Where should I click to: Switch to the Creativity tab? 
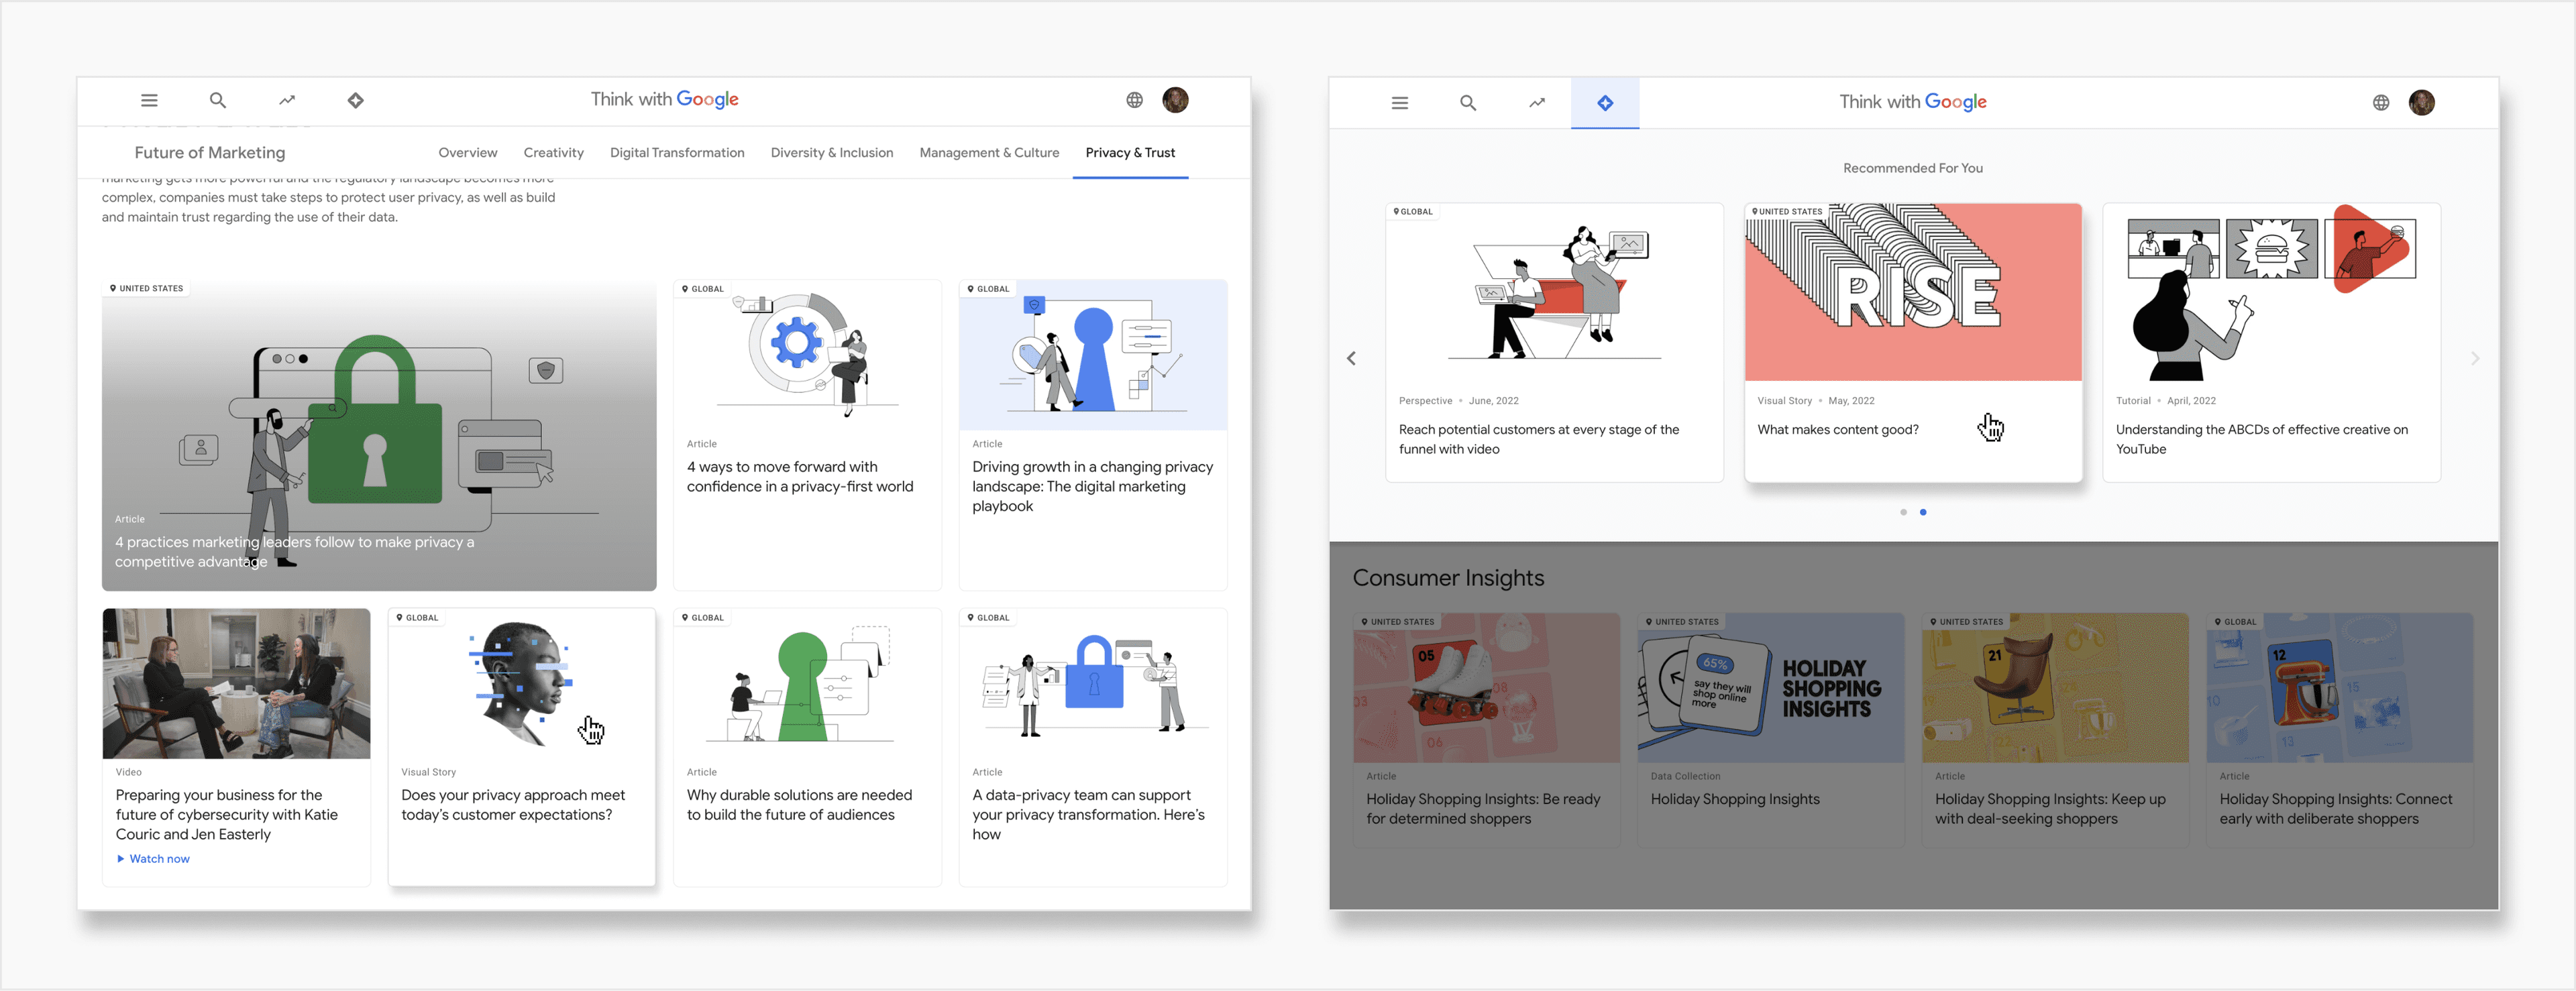tap(553, 152)
